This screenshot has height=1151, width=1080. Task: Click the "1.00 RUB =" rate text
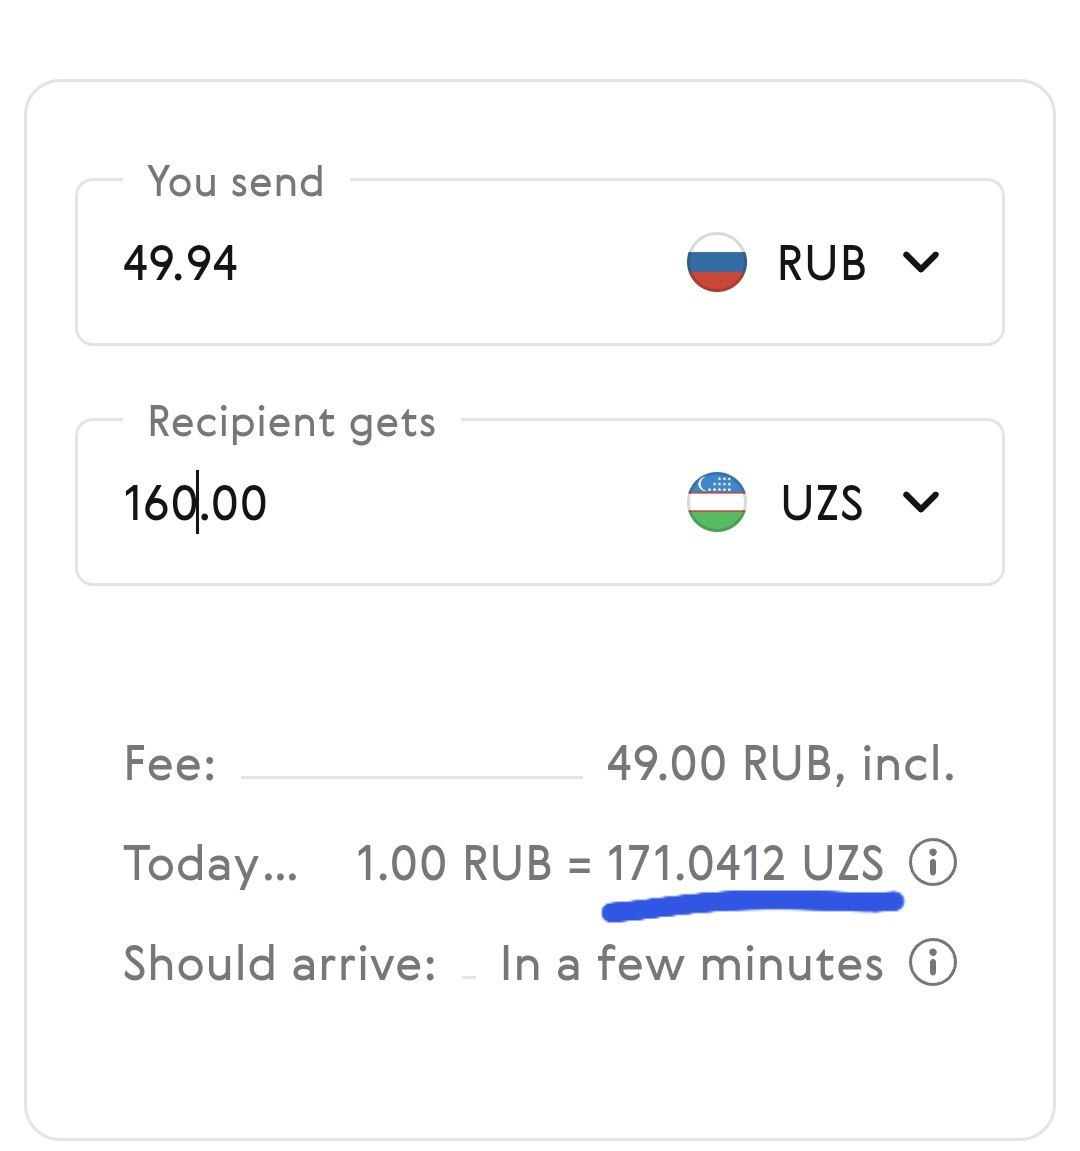474,863
